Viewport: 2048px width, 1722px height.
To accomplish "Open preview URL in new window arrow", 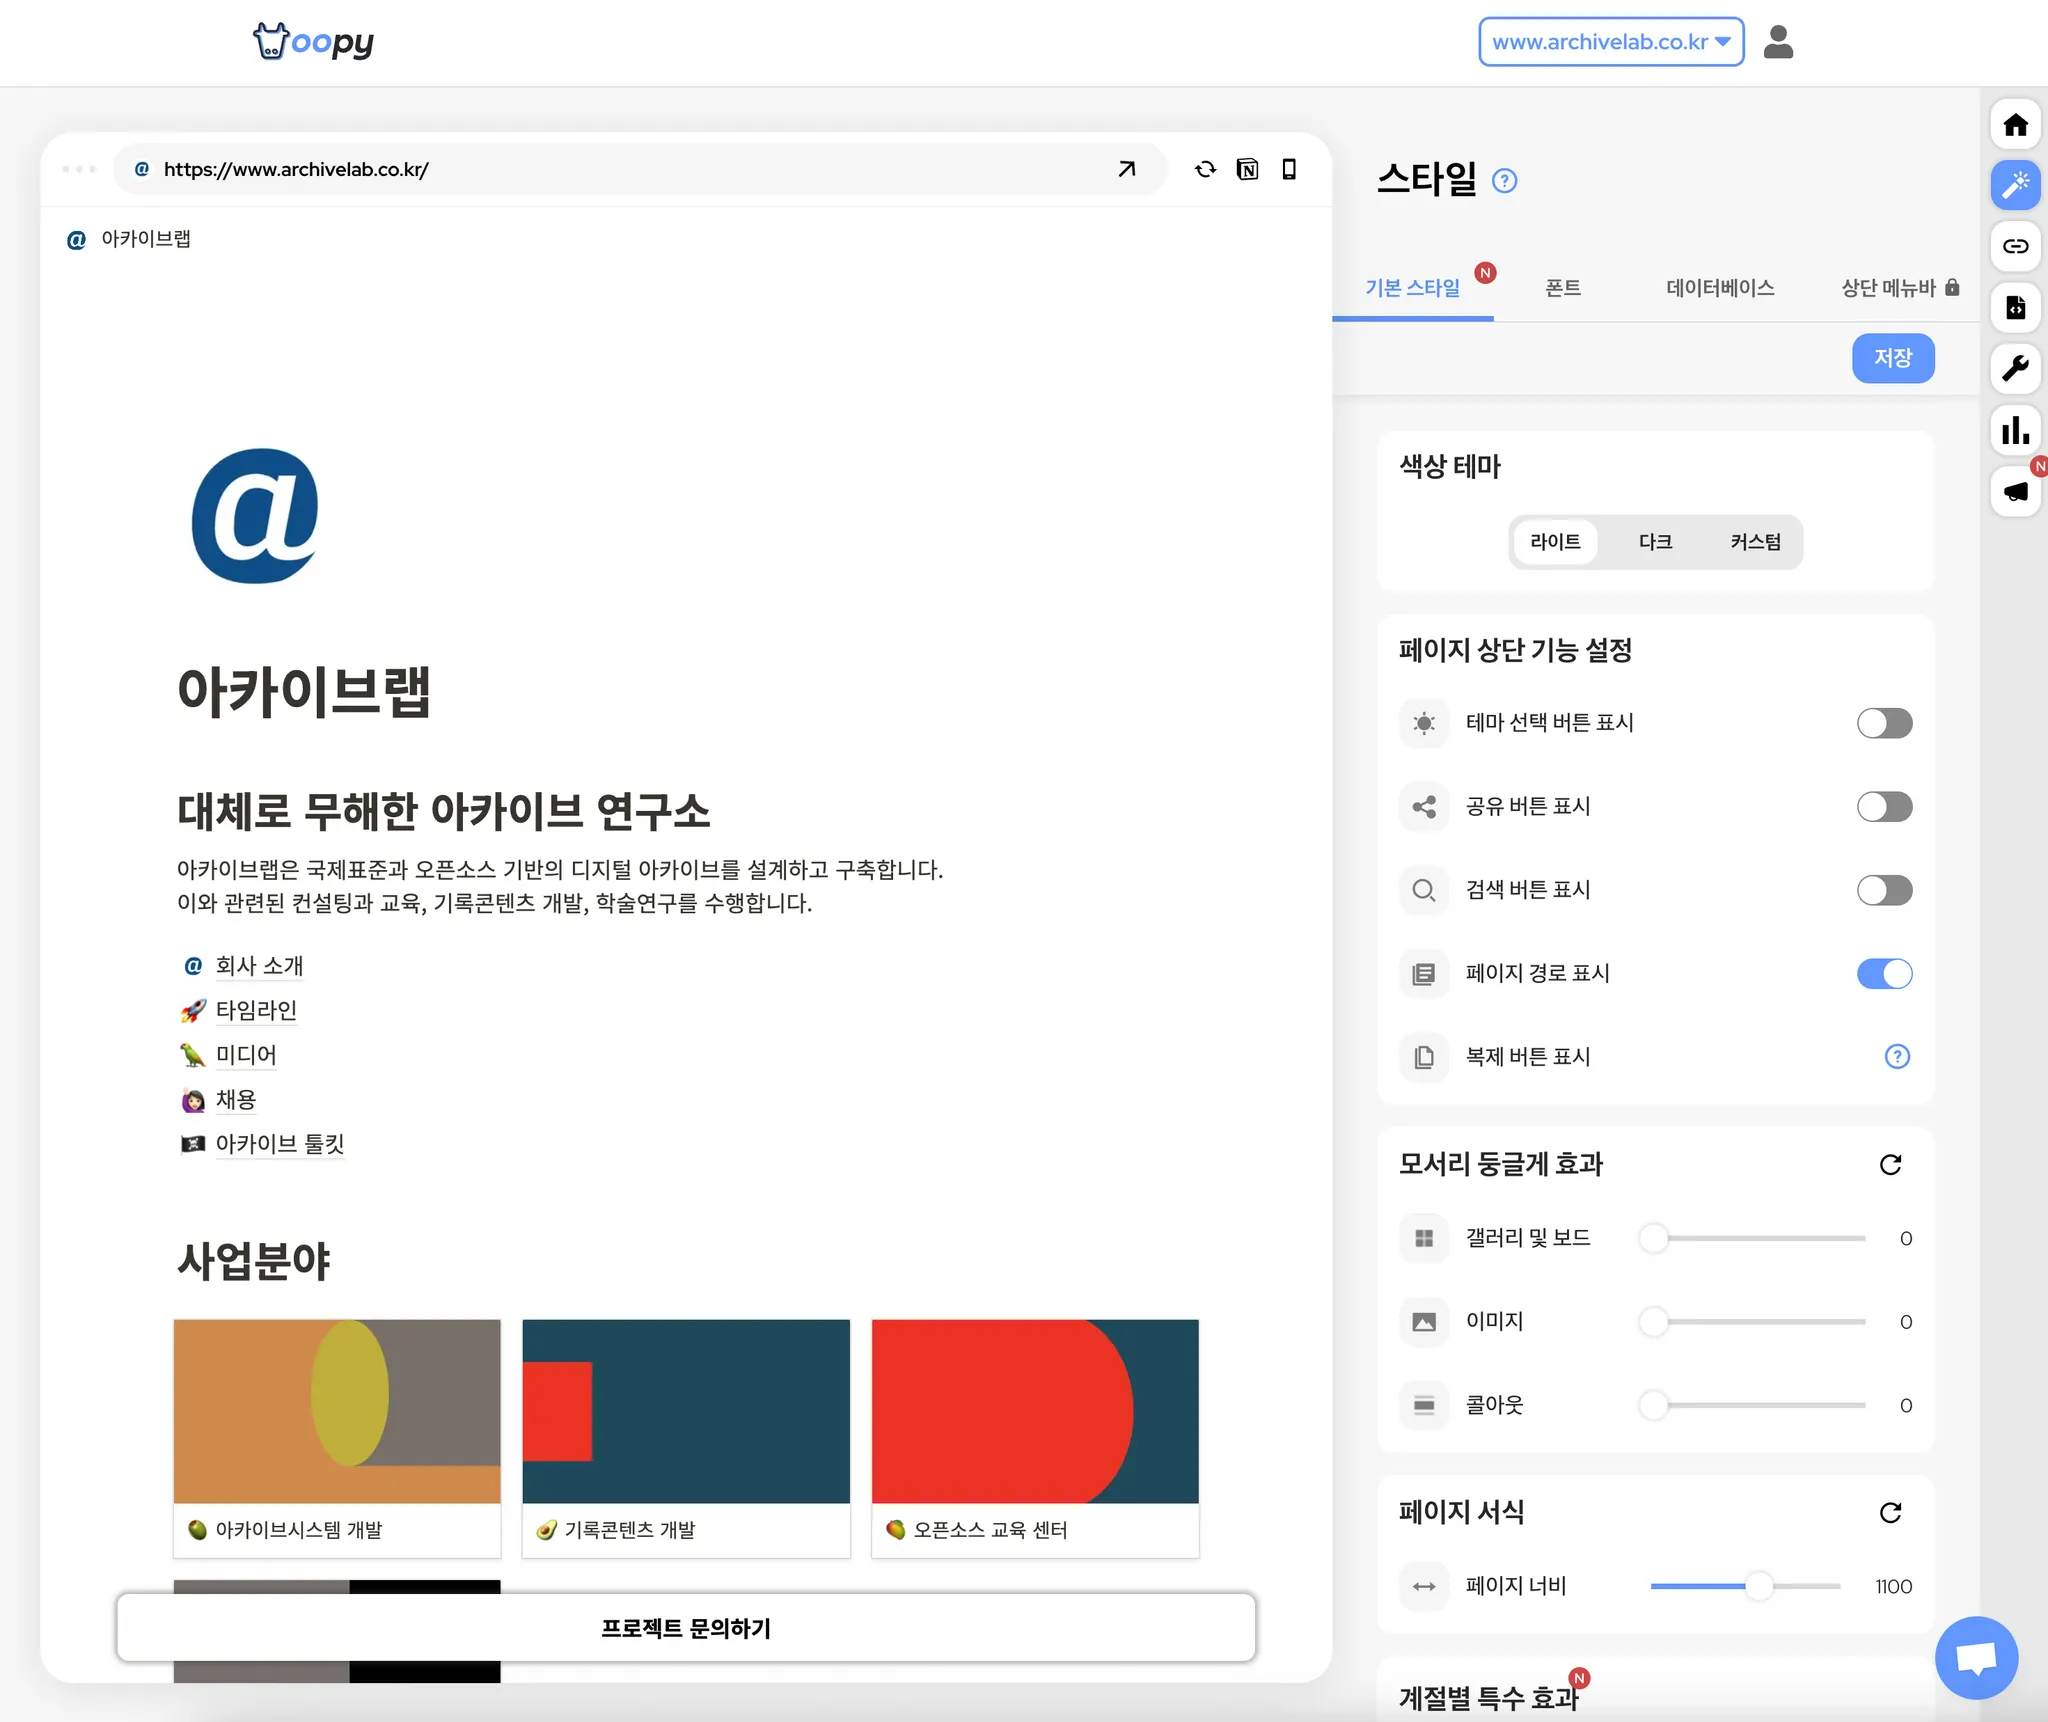I will [1126, 169].
